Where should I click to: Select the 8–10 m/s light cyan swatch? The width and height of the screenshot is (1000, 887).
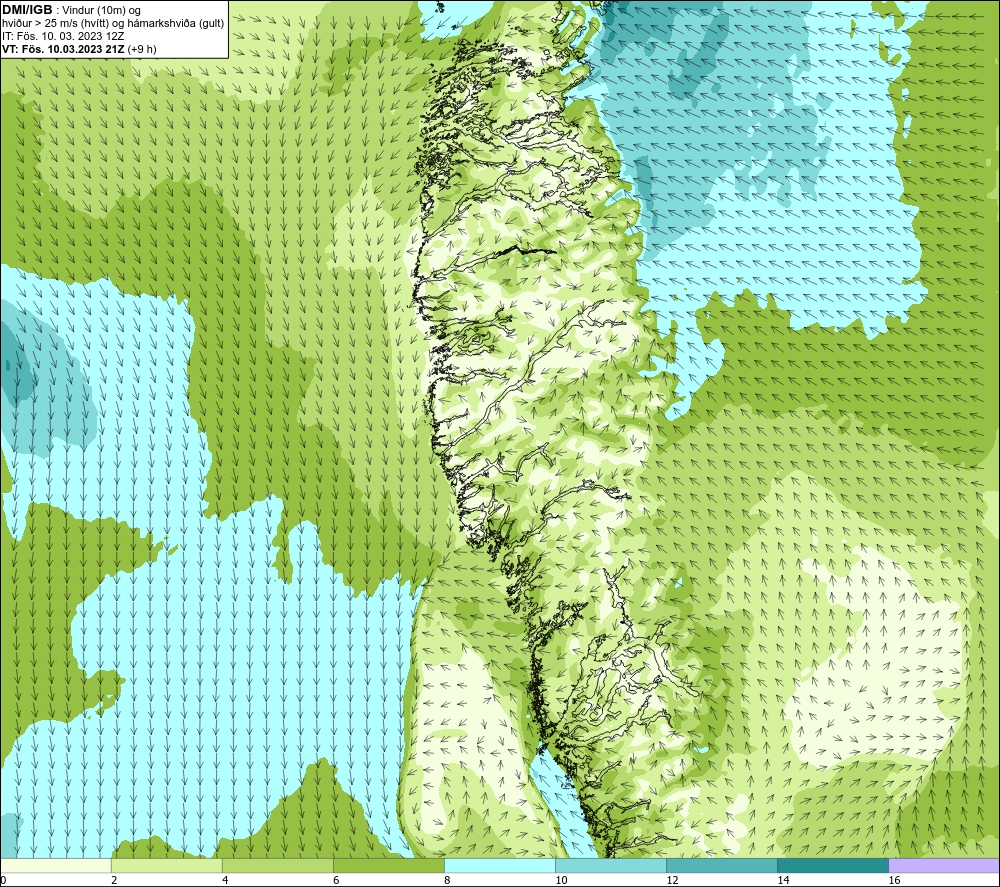click(500, 865)
